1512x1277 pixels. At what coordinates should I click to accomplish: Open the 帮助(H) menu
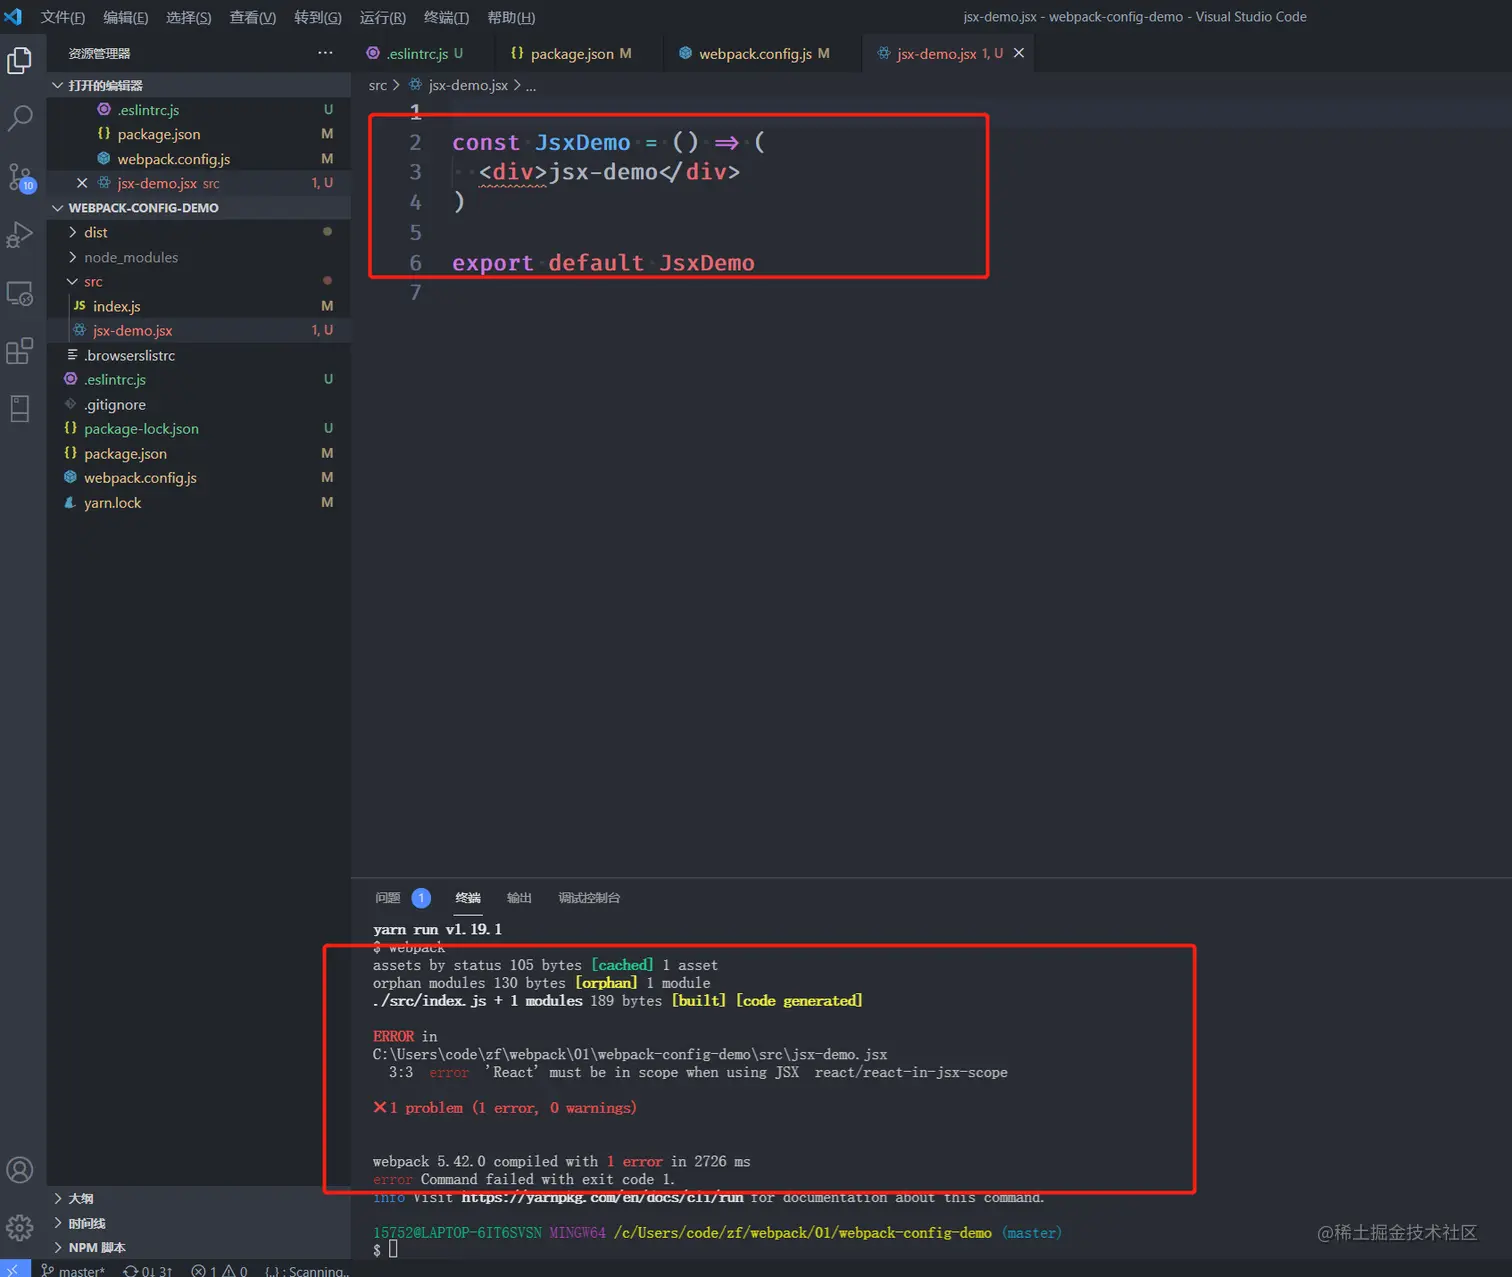(511, 17)
